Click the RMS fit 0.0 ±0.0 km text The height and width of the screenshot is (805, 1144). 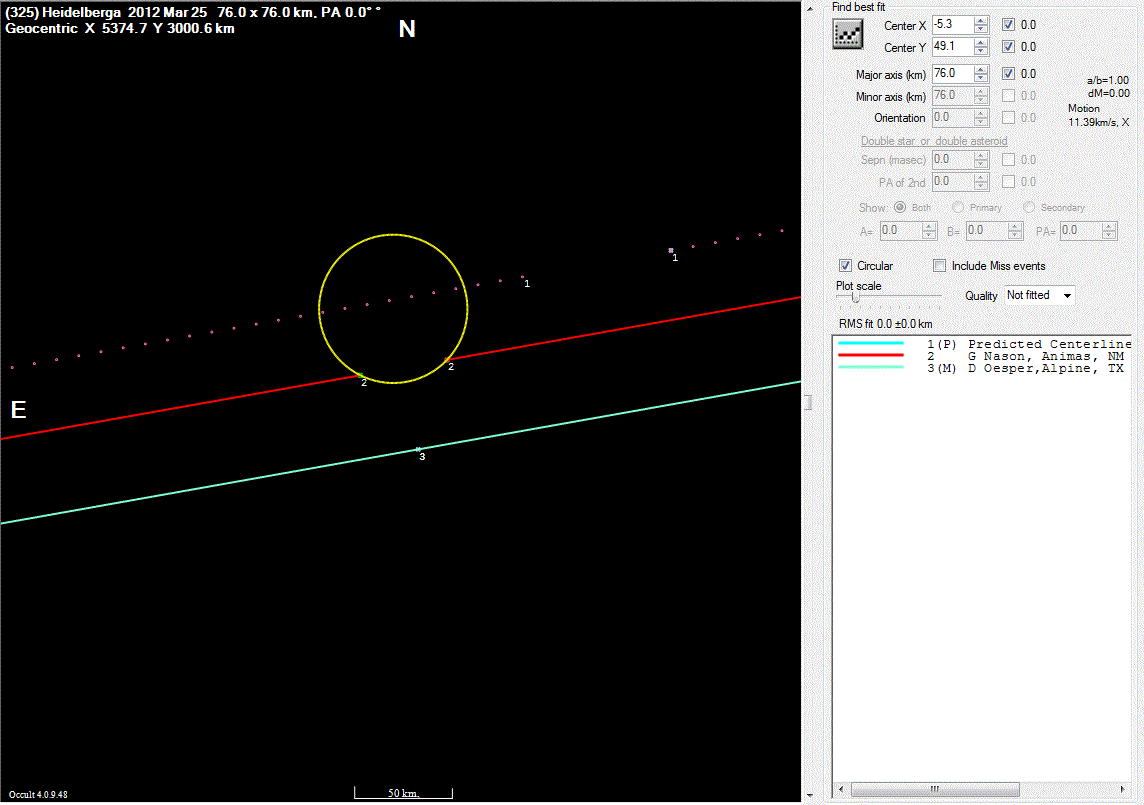pyautogui.click(x=886, y=324)
